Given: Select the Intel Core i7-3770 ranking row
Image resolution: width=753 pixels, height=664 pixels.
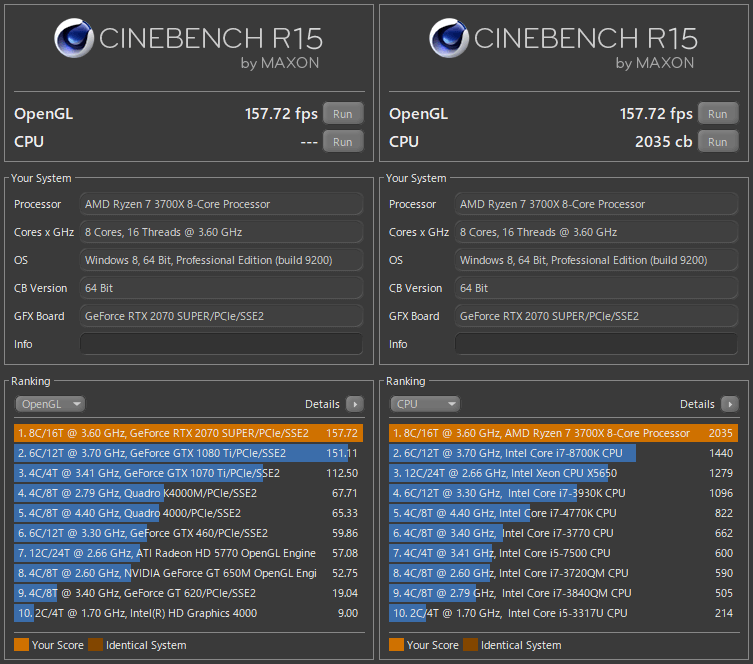Looking at the screenshot, I should [563, 533].
